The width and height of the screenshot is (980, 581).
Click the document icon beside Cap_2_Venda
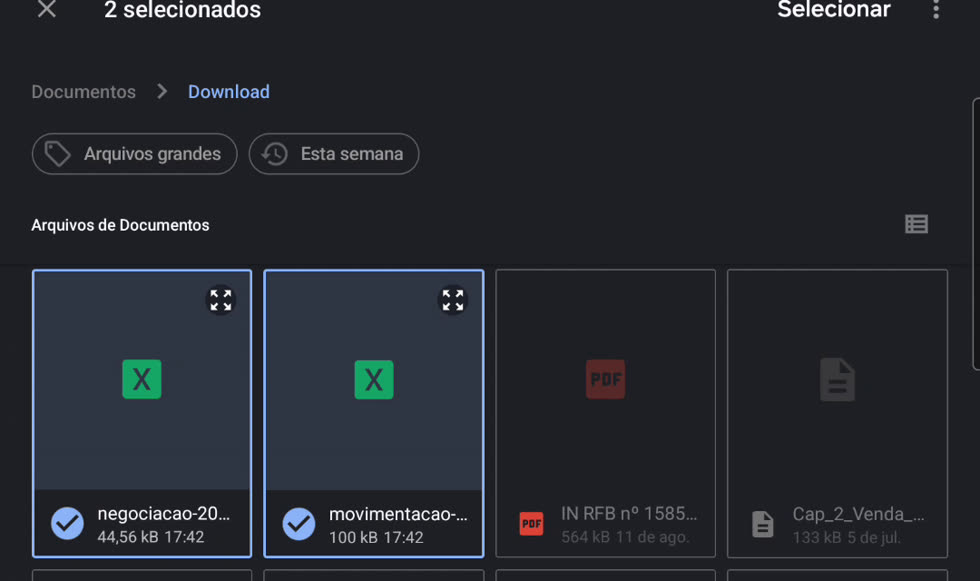[762, 524]
